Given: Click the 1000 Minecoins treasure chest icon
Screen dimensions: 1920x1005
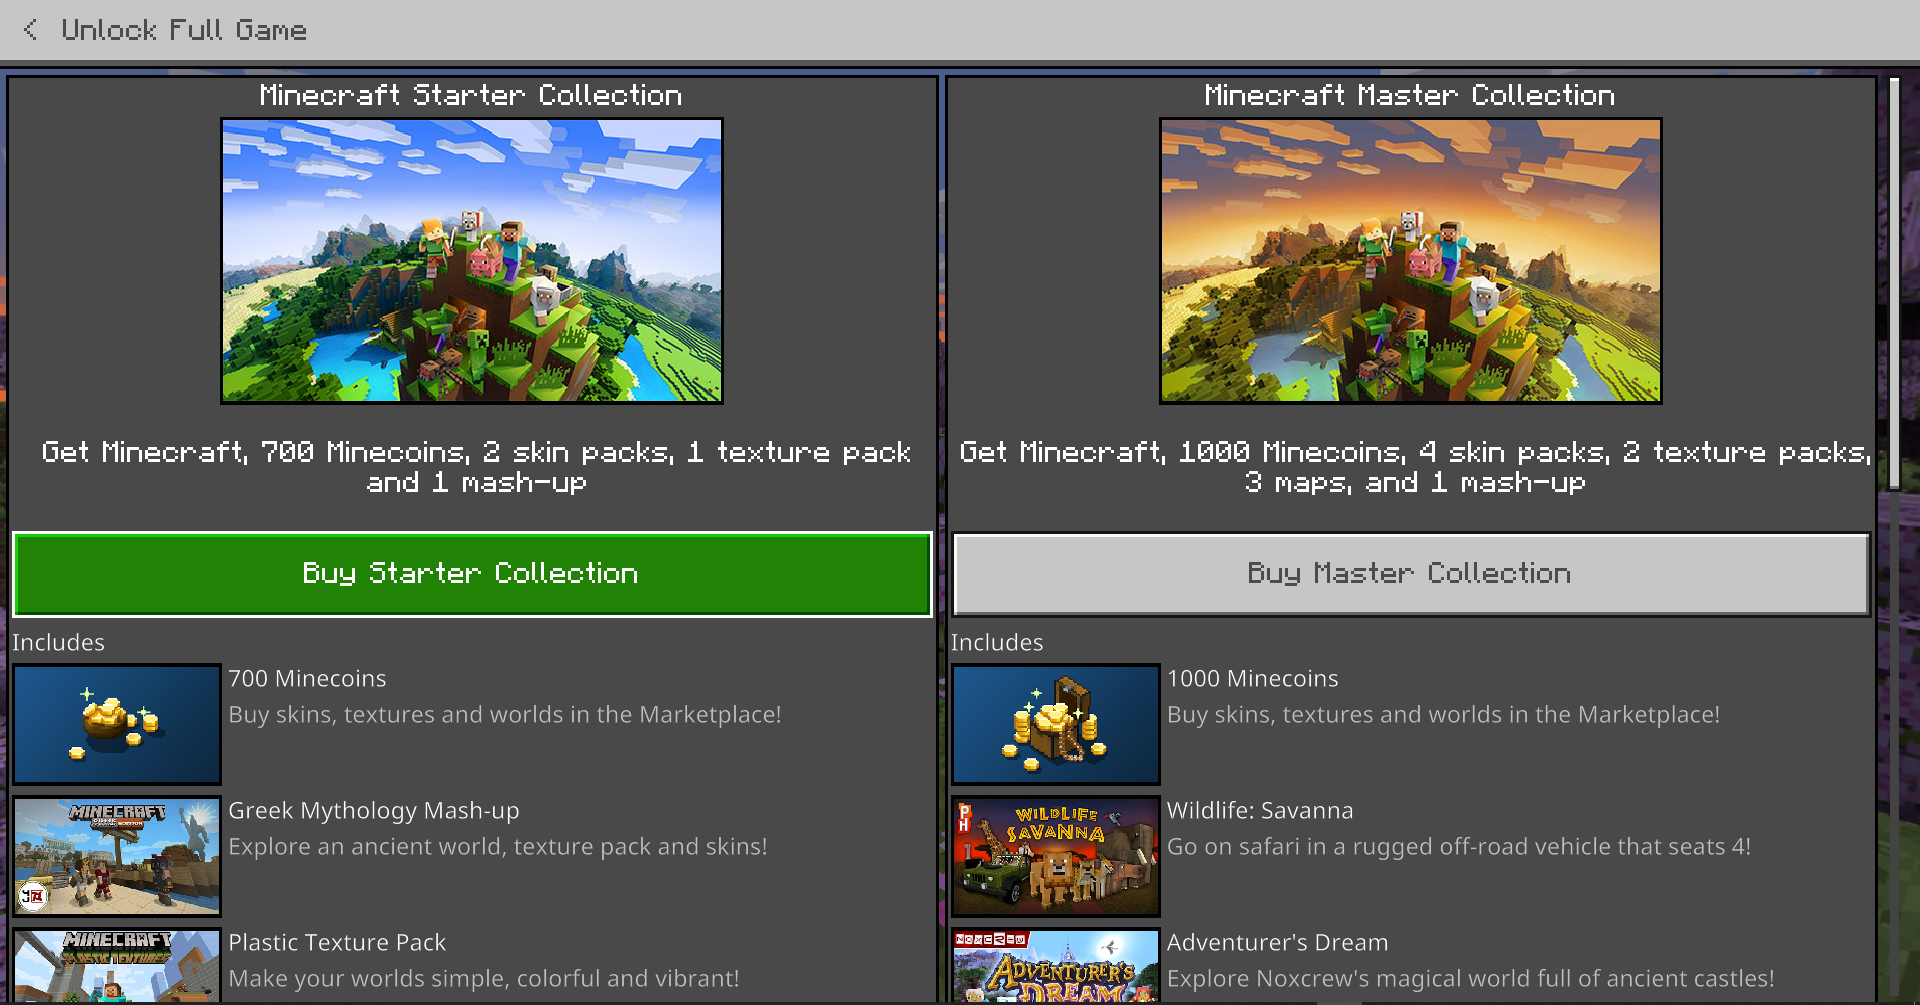Looking at the screenshot, I should pos(1056,724).
